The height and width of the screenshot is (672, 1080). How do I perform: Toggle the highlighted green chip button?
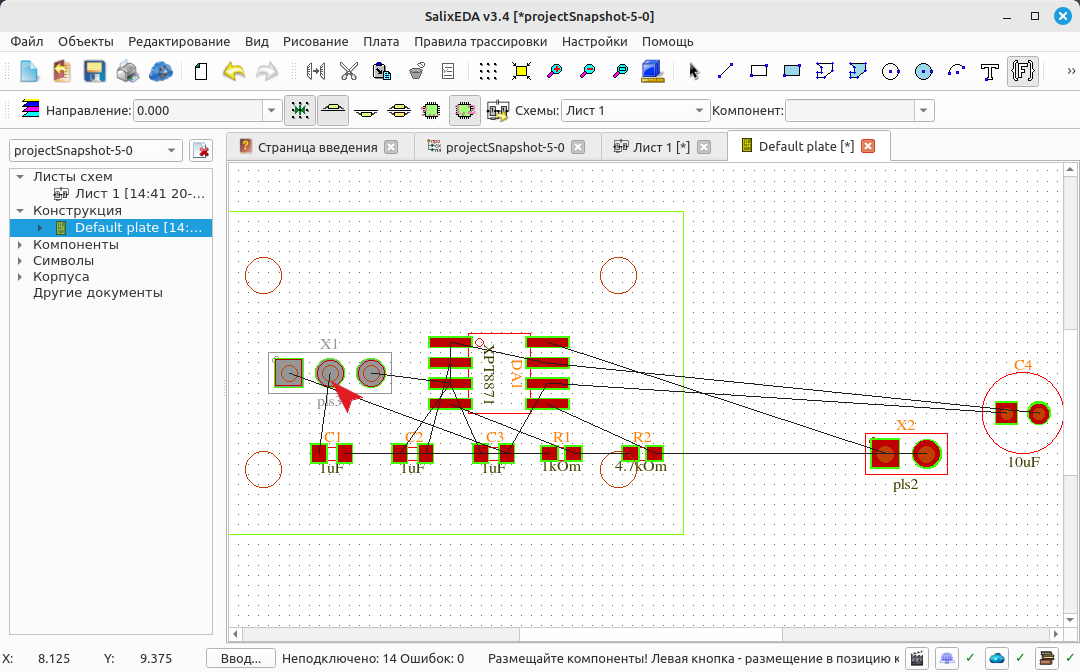(x=464, y=110)
